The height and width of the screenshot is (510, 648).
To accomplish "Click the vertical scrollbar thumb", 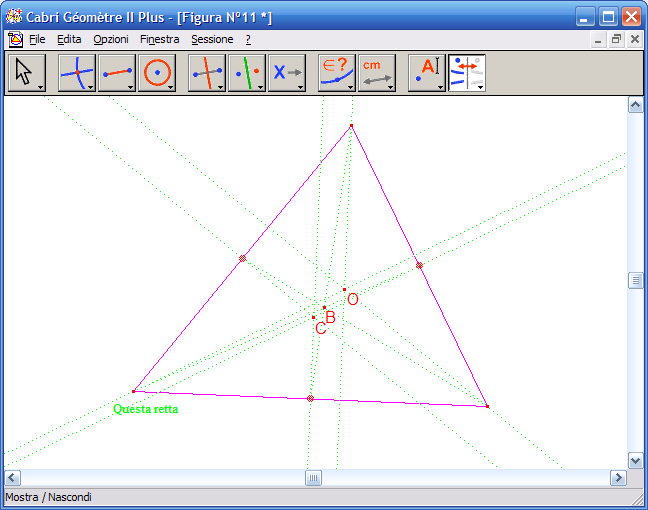I will [636, 281].
